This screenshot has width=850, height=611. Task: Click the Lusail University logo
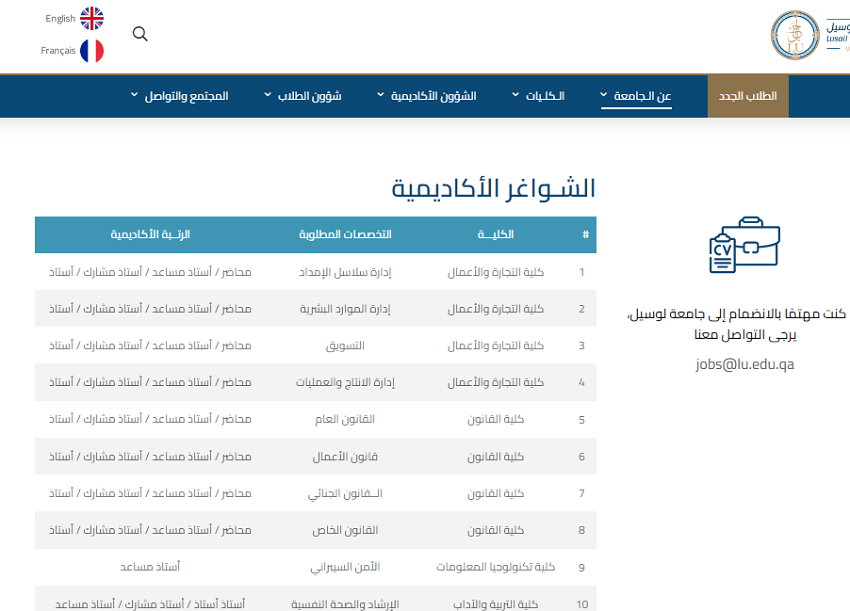(x=796, y=35)
